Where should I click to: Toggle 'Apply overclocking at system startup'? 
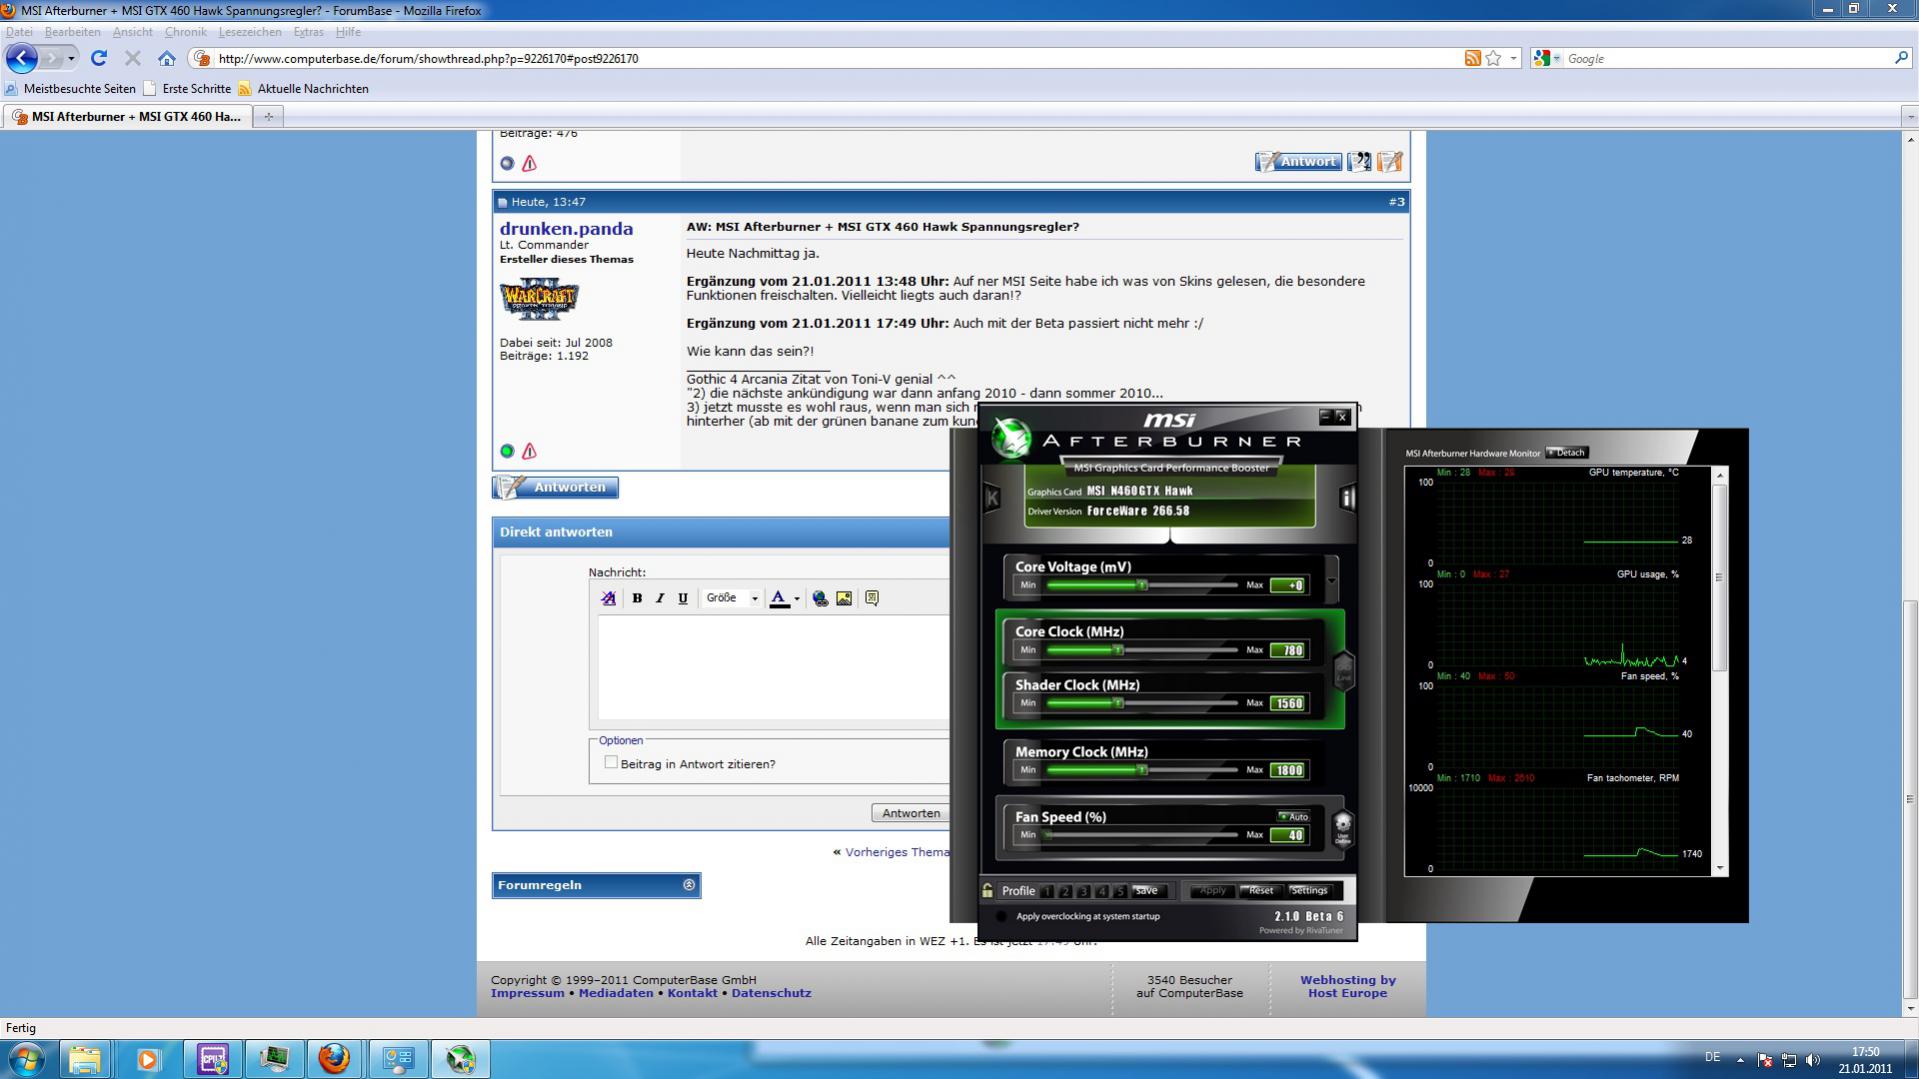point(1002,916)
